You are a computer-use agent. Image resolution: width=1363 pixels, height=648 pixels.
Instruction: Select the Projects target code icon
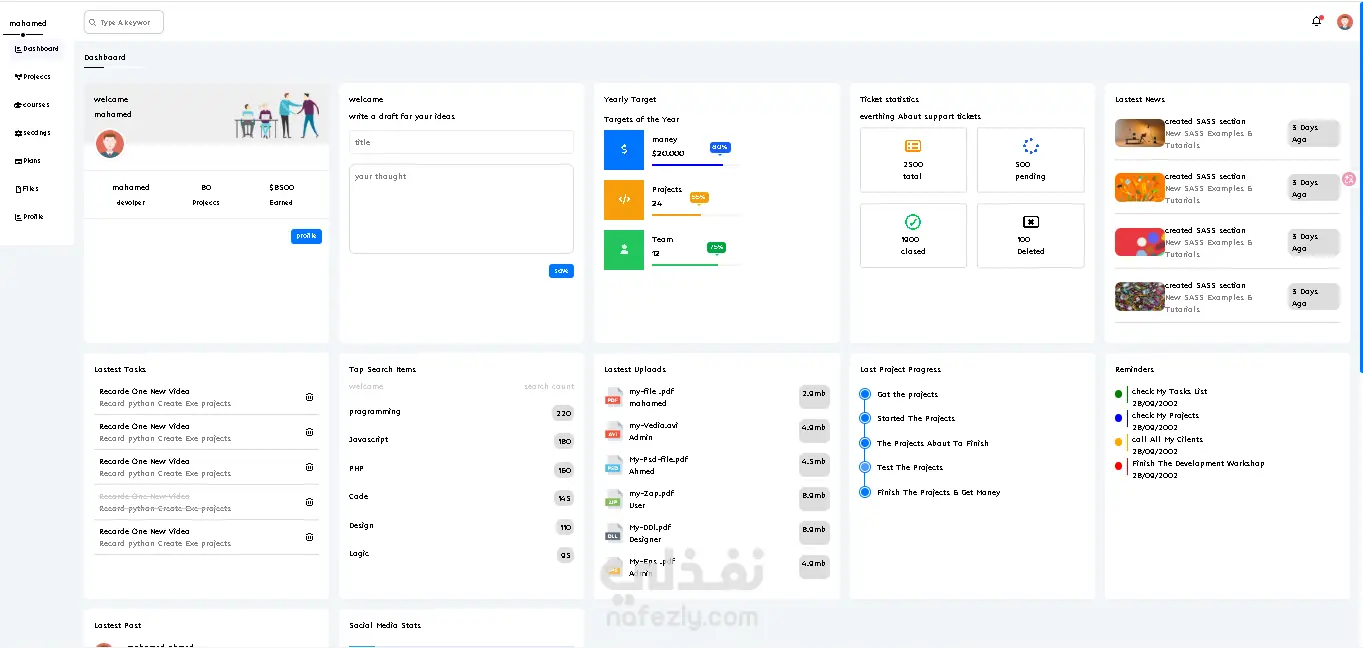pos(624,199)
